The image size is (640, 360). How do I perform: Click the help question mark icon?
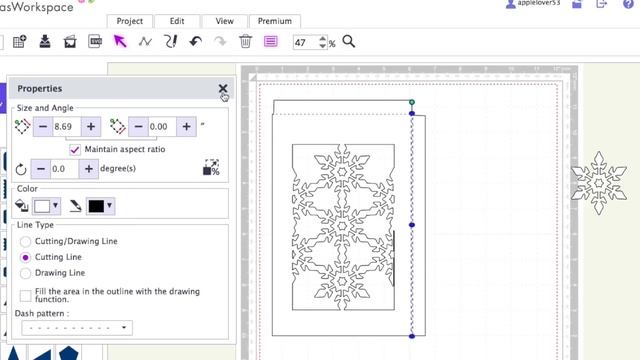(628, 4)
